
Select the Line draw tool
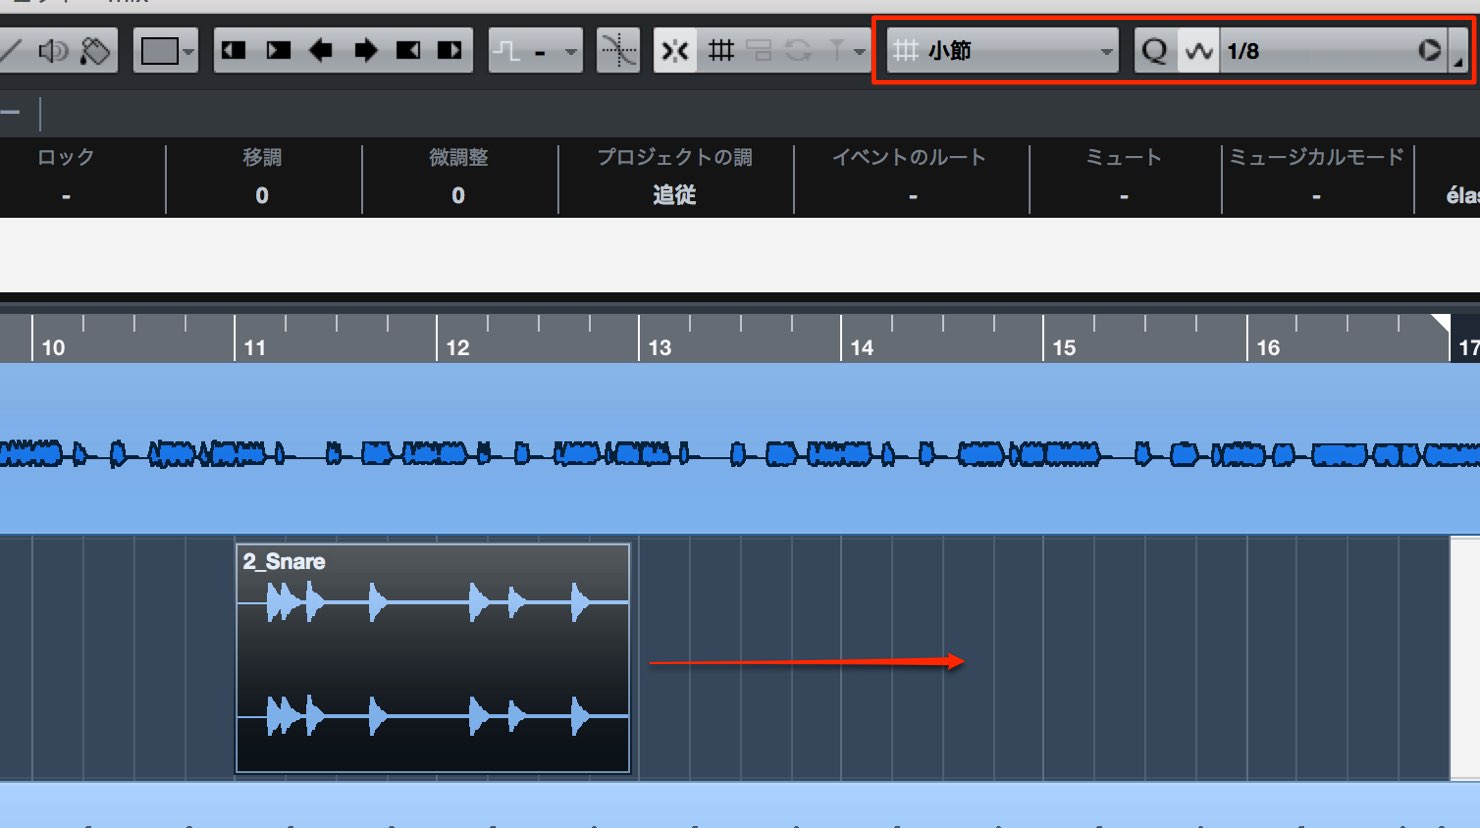[x=10, y=51]
